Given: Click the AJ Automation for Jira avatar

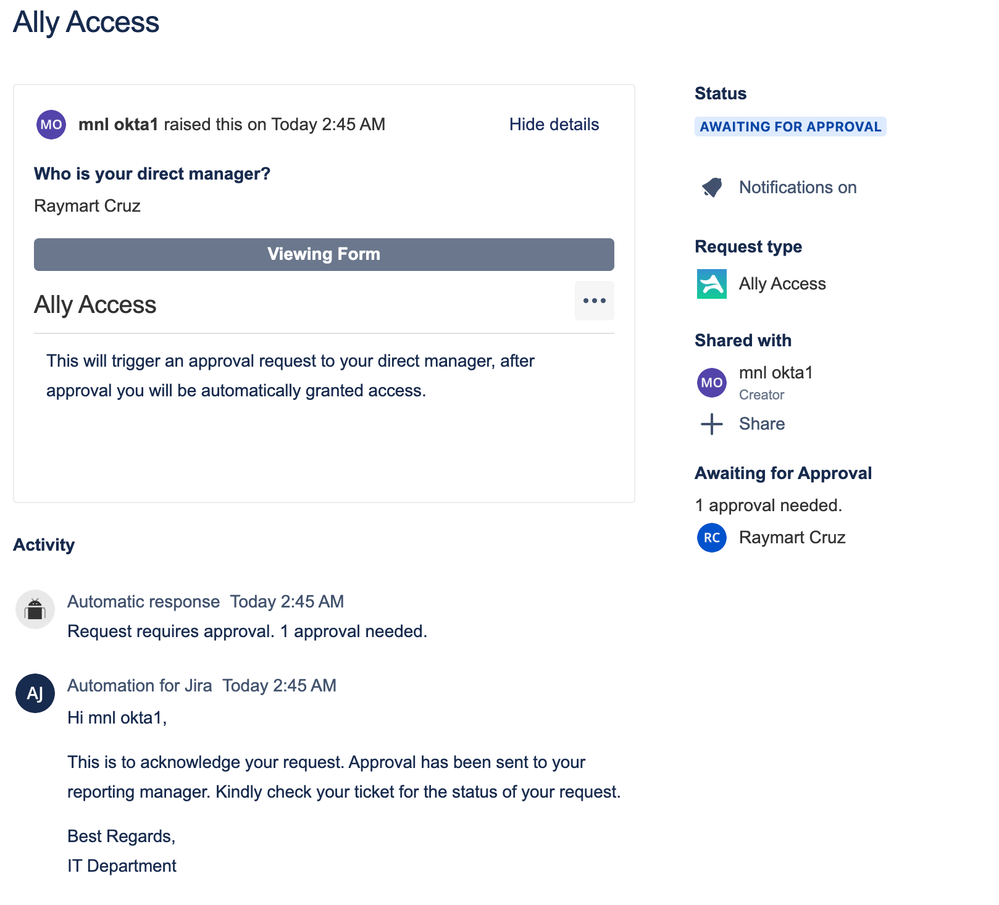Looking at the screenshot, I should pyautogui.click(x=35, y=693).
